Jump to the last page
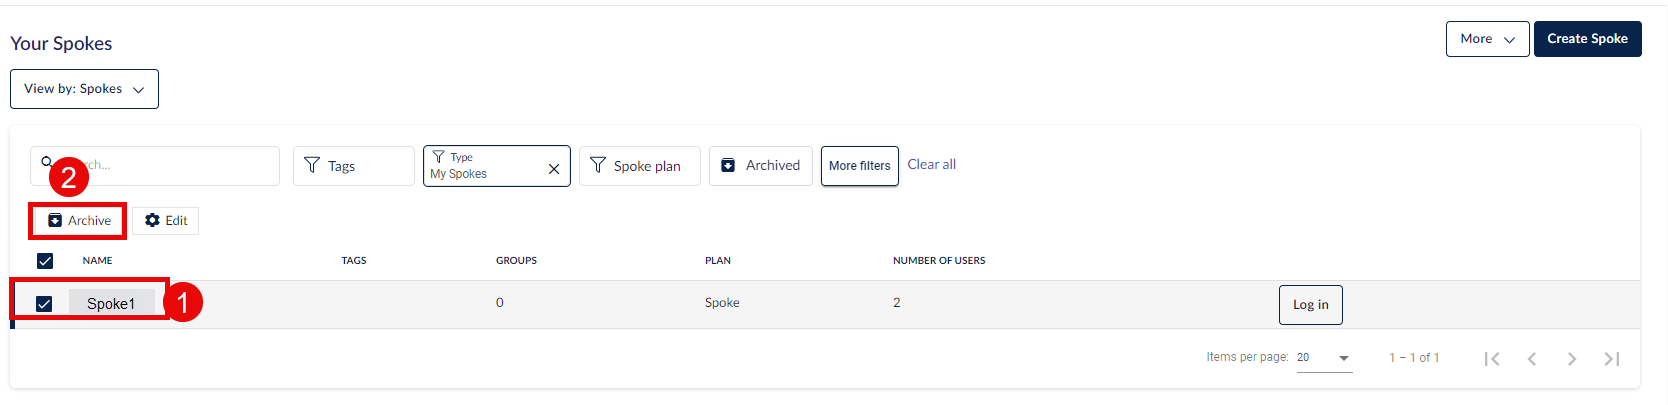Viewport: 1668px width, 405px height. (x=1612, y=359)
